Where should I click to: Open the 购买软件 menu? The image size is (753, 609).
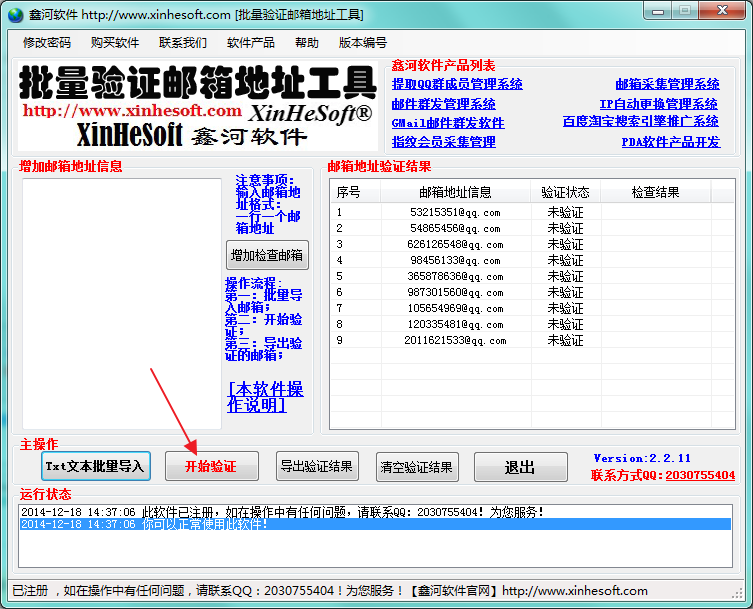coord(115,43)
